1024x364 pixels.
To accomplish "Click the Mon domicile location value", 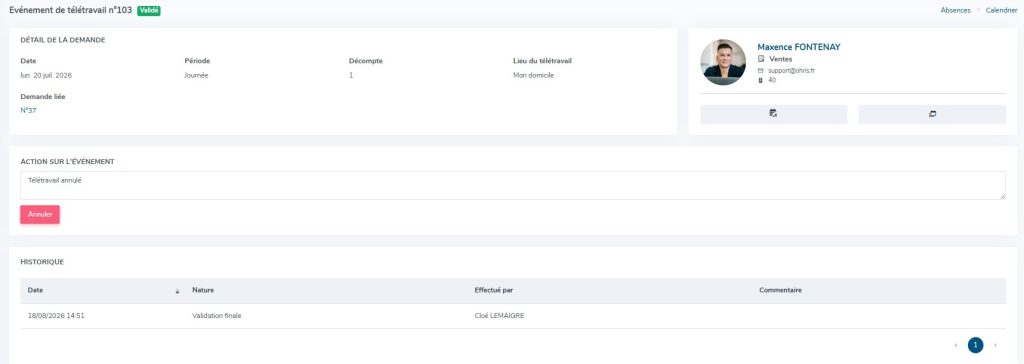I will [534, 75].
